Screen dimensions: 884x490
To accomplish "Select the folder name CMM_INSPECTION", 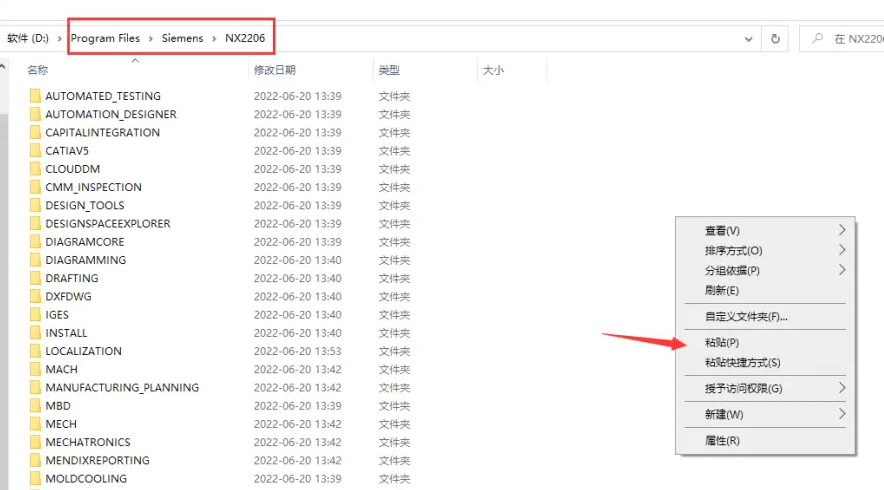I will pos(94,187).
